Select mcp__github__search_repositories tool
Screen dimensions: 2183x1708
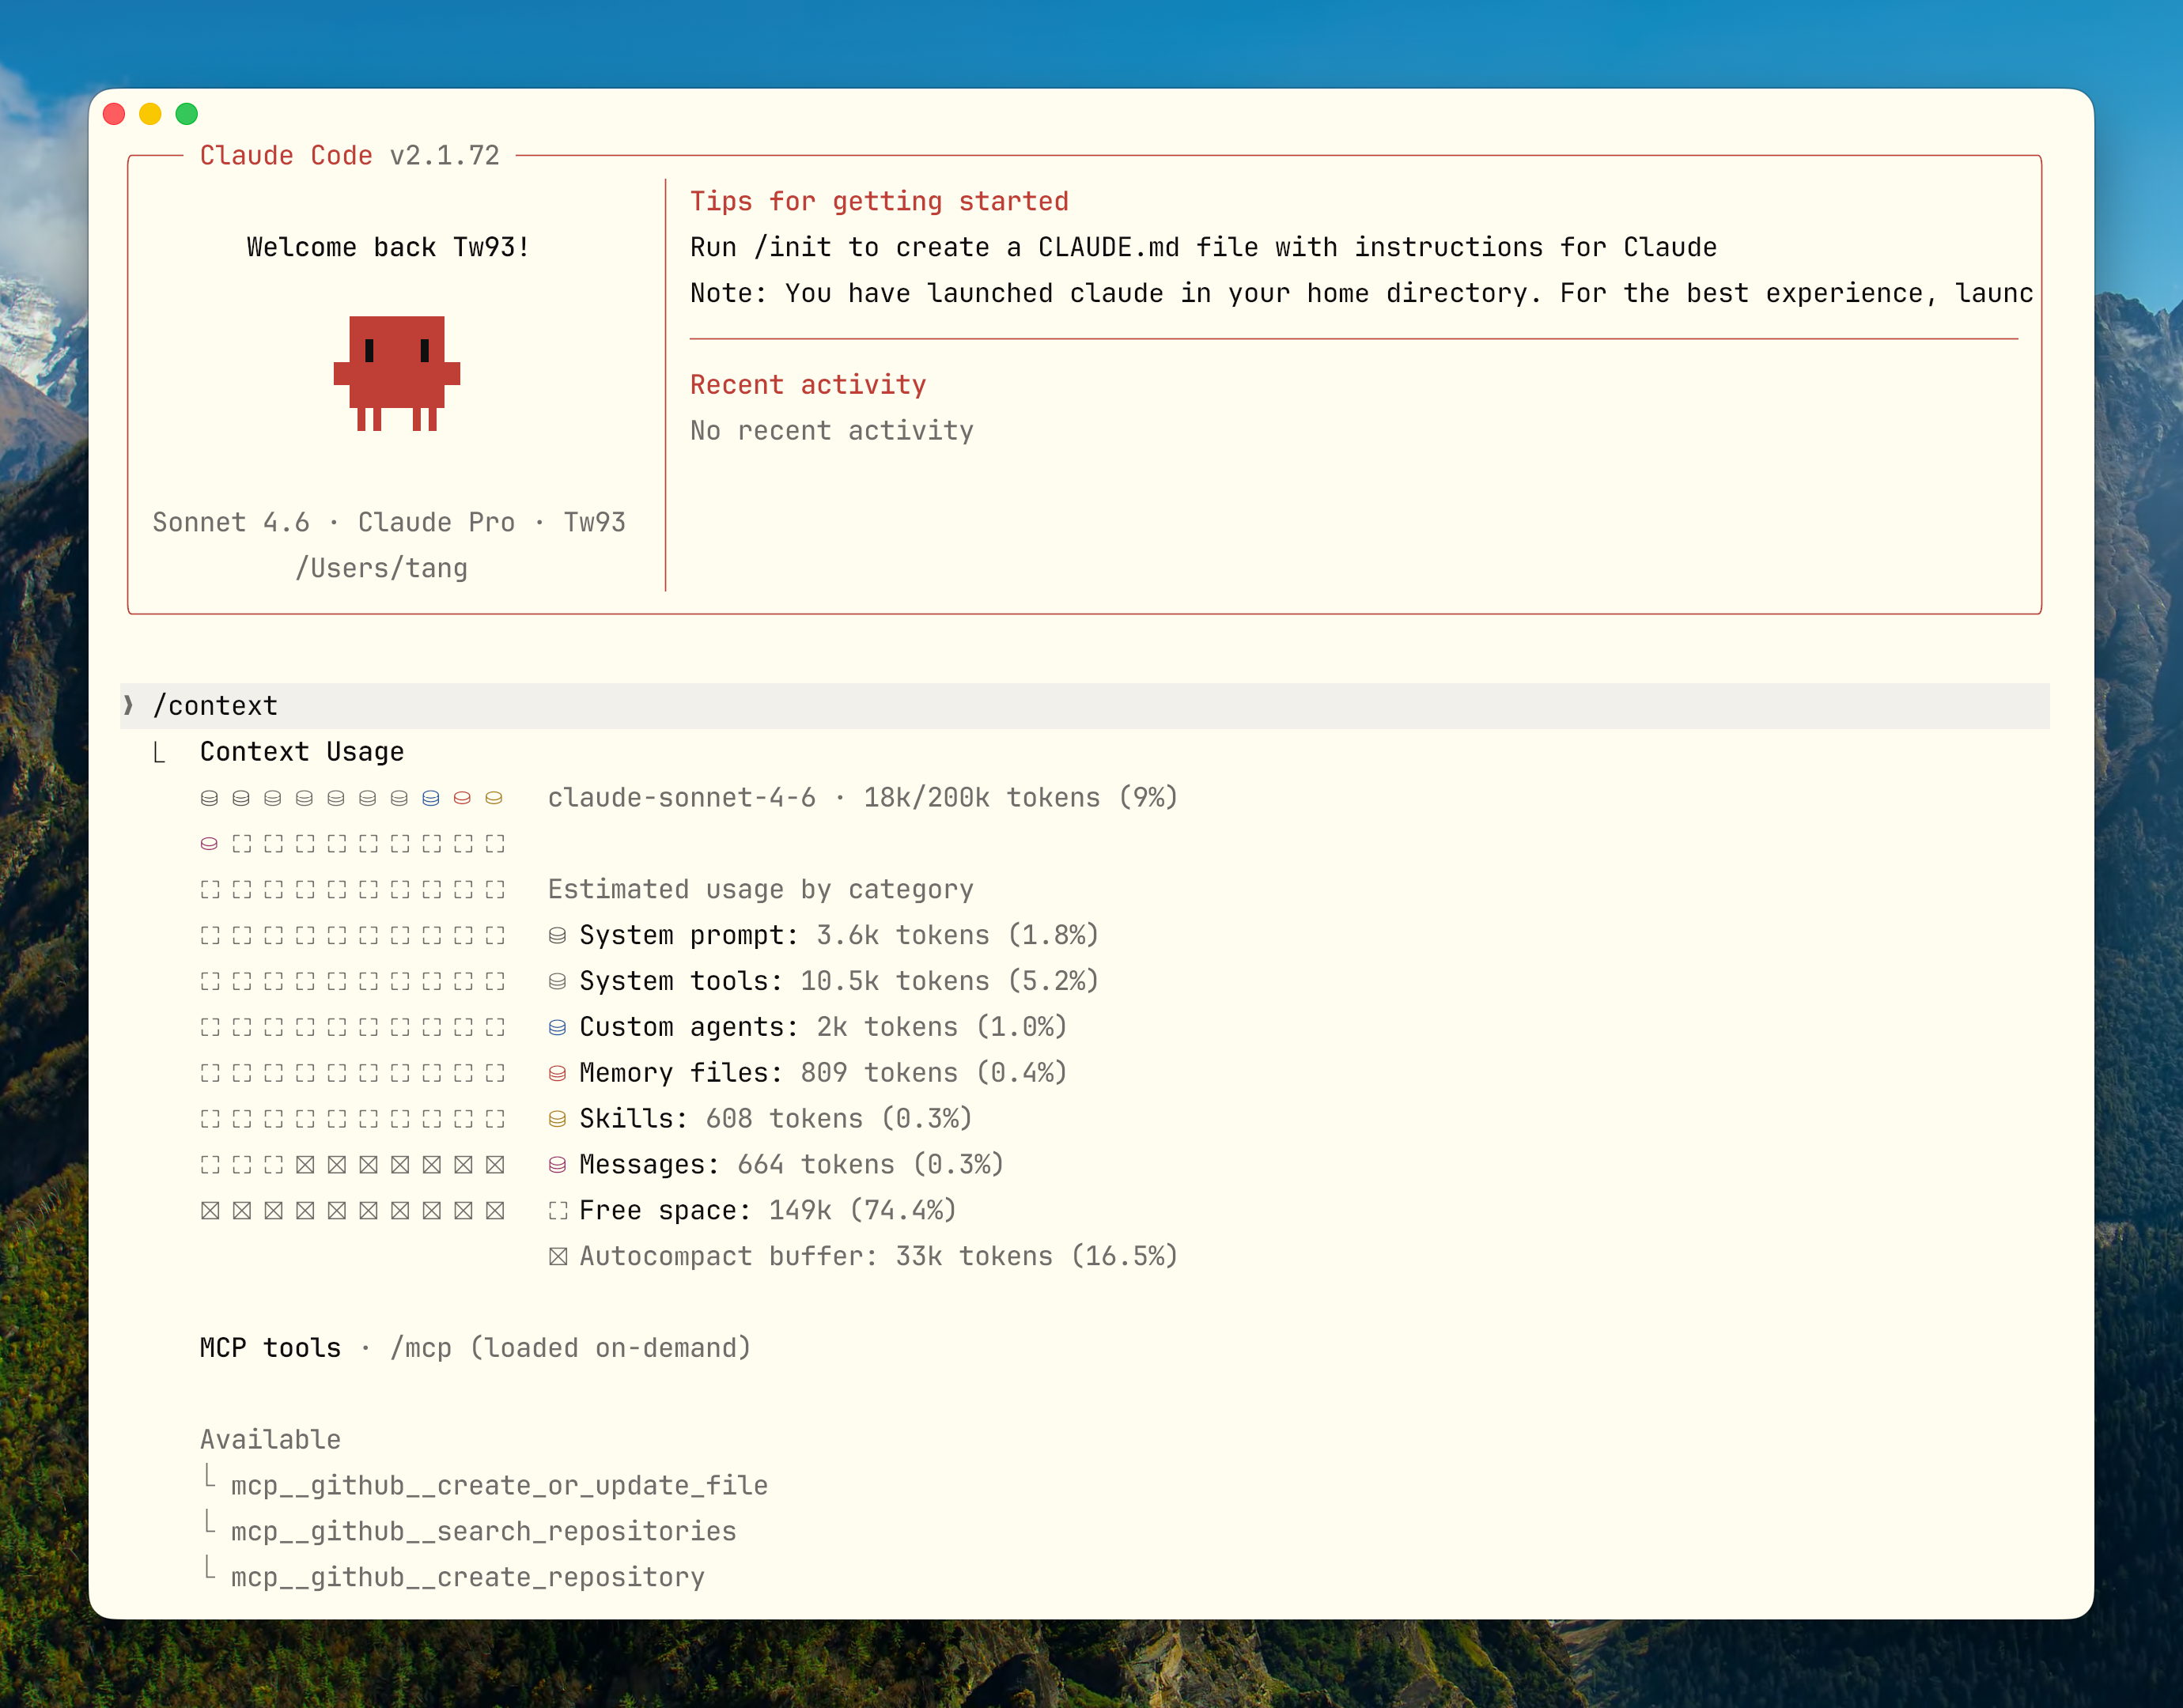483,1531
